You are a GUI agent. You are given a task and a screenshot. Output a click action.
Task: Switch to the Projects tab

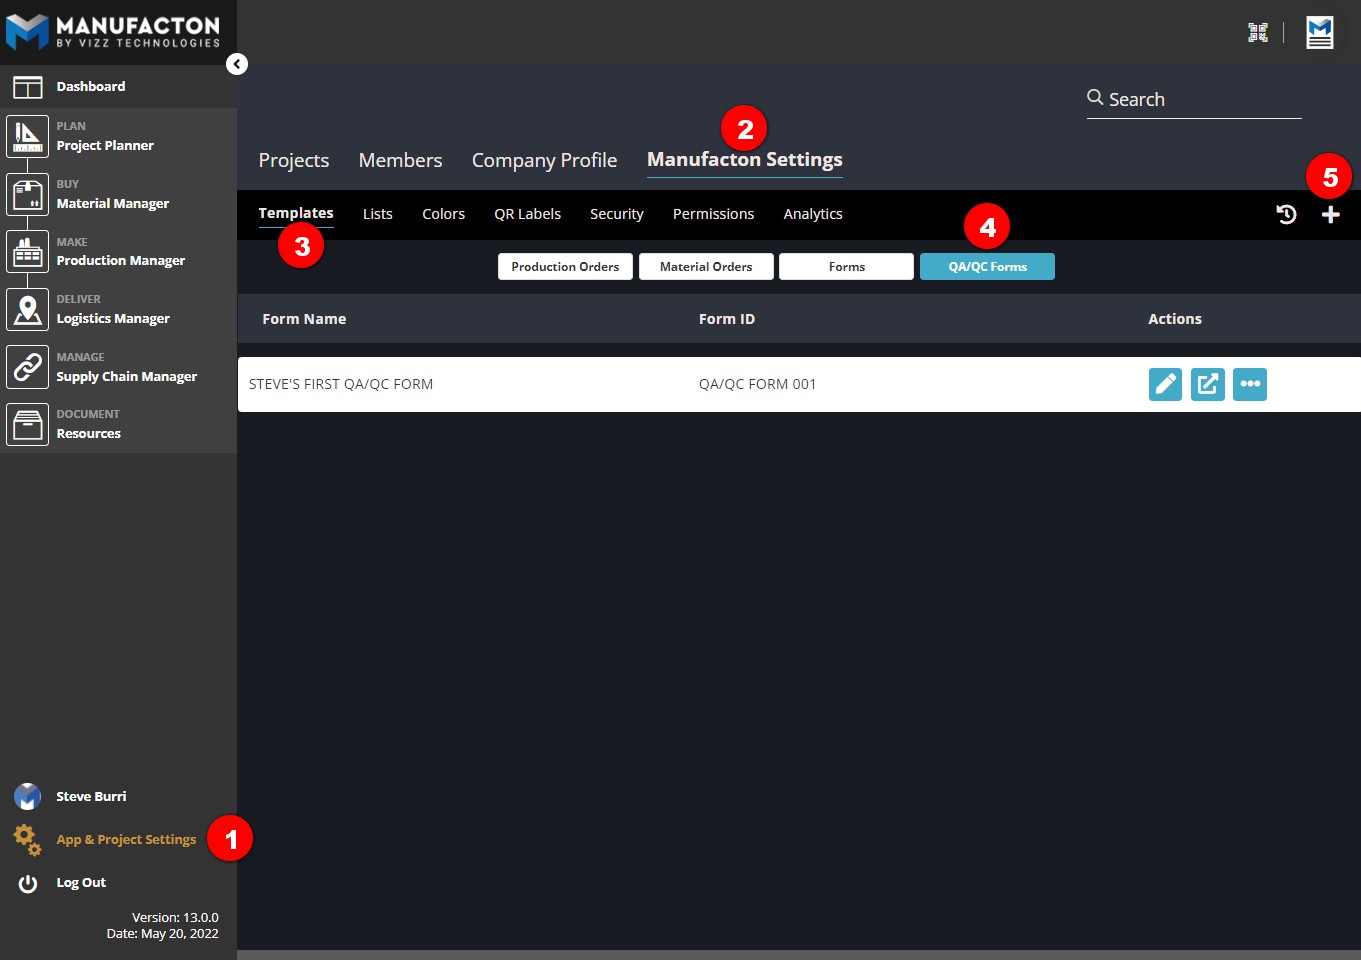pos(294,160)
